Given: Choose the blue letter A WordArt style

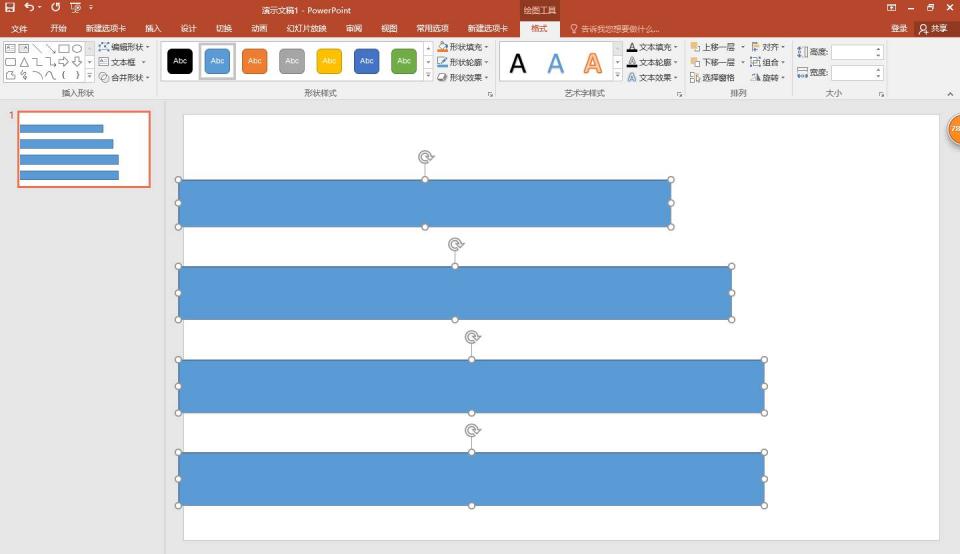Looking at the screenshot, I should tap(555, 64).
